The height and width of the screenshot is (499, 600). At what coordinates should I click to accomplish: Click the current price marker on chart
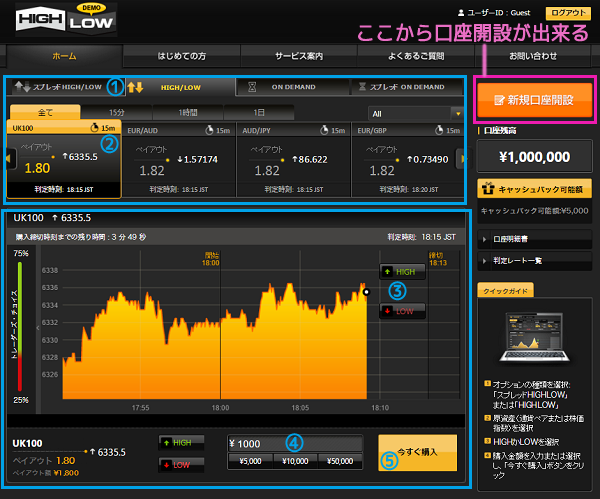[366, 292]
